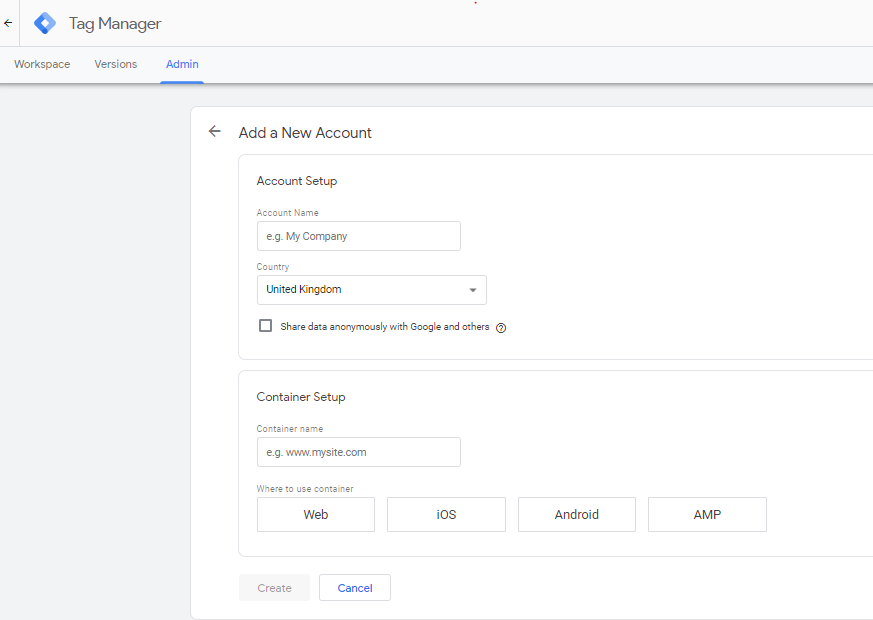873x620 pixels.
Task: Choose iOS as container platform
Action: (x=447, y=514)
